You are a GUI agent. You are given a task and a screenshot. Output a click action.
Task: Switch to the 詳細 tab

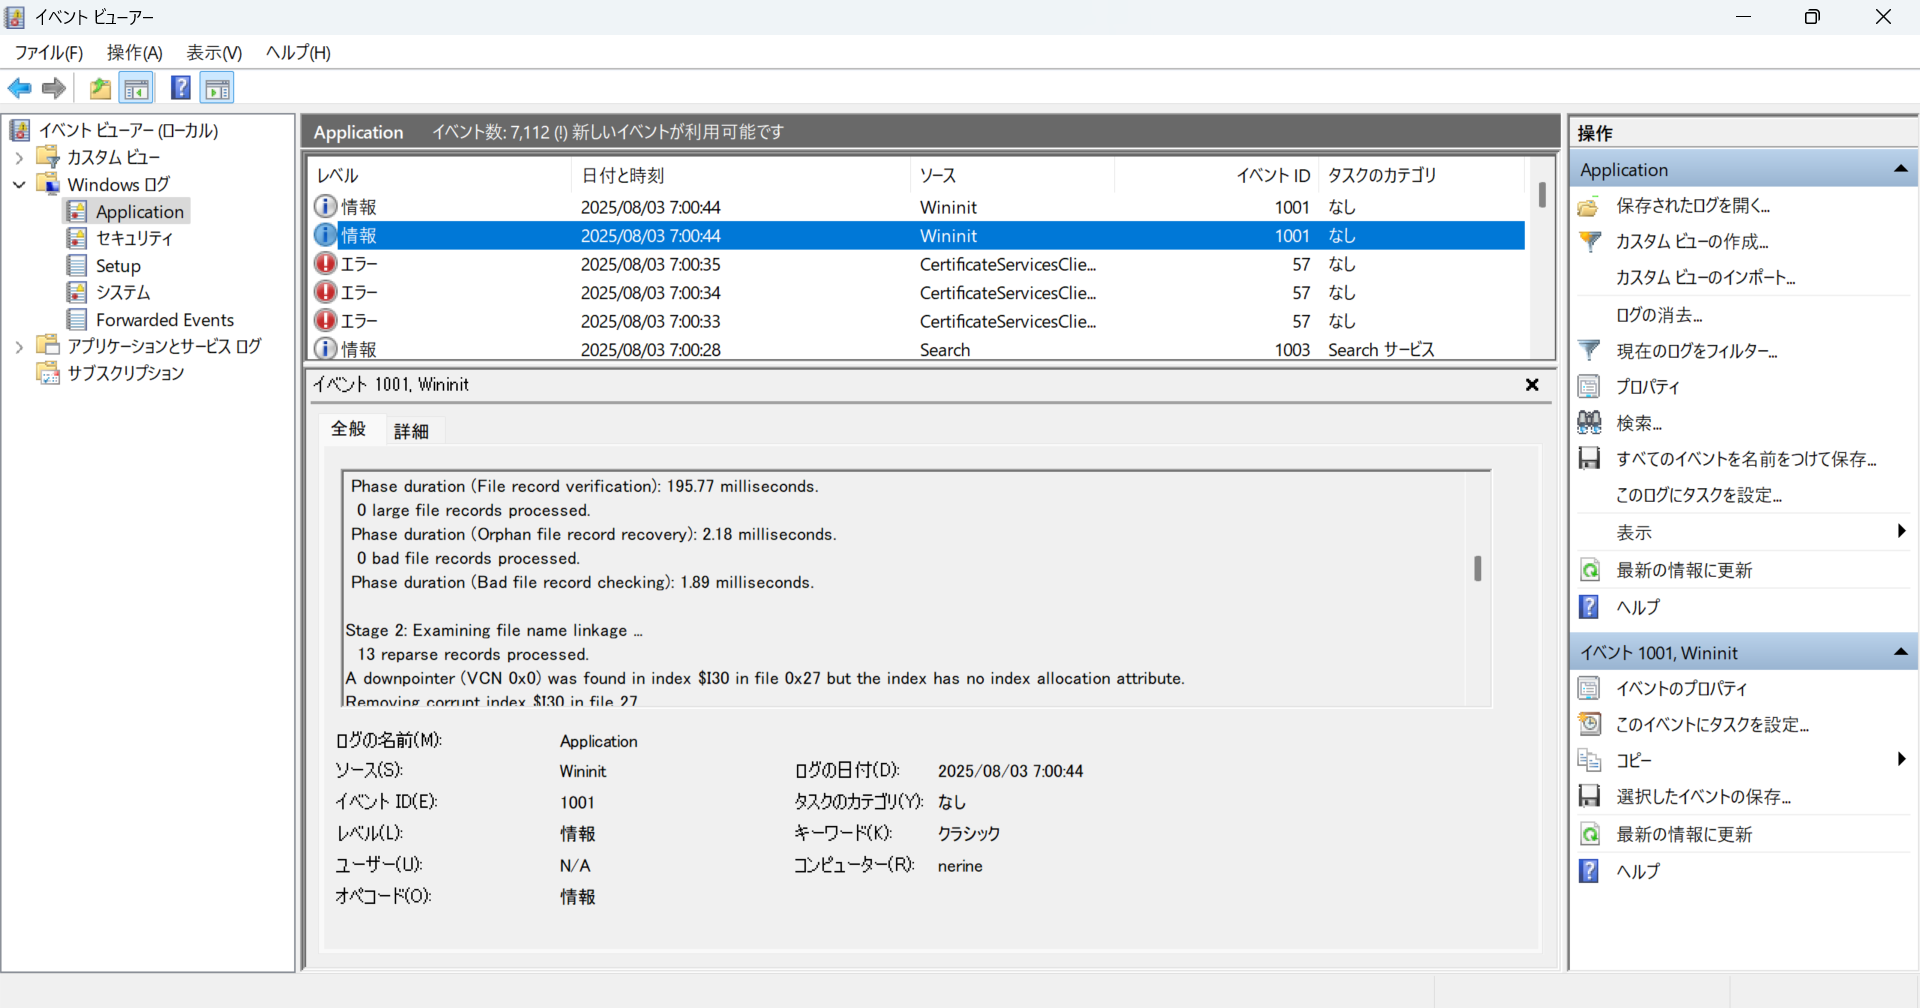coord(411,431)
